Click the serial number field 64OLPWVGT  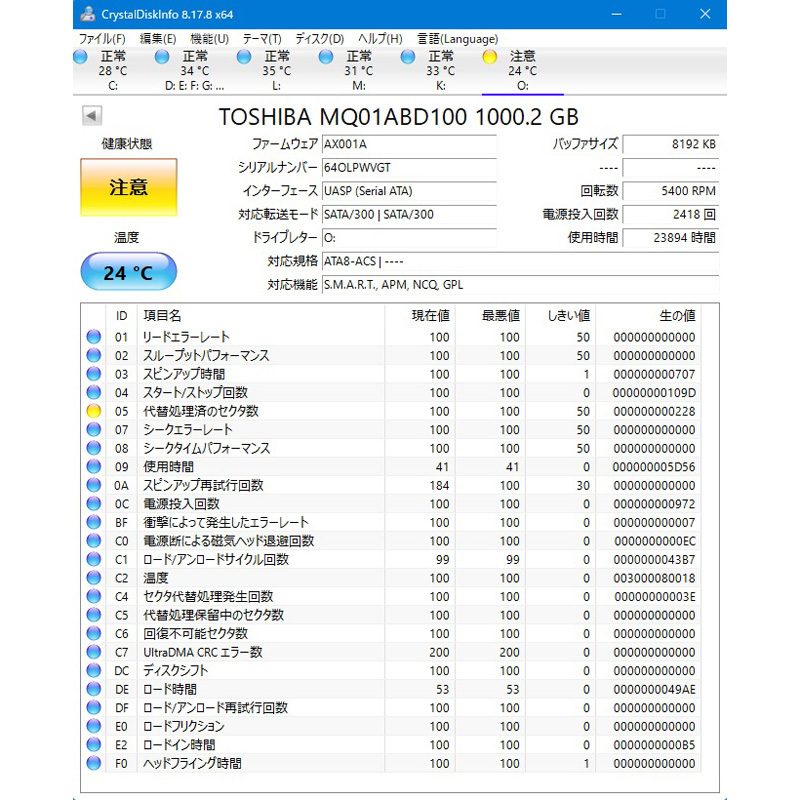409,168
